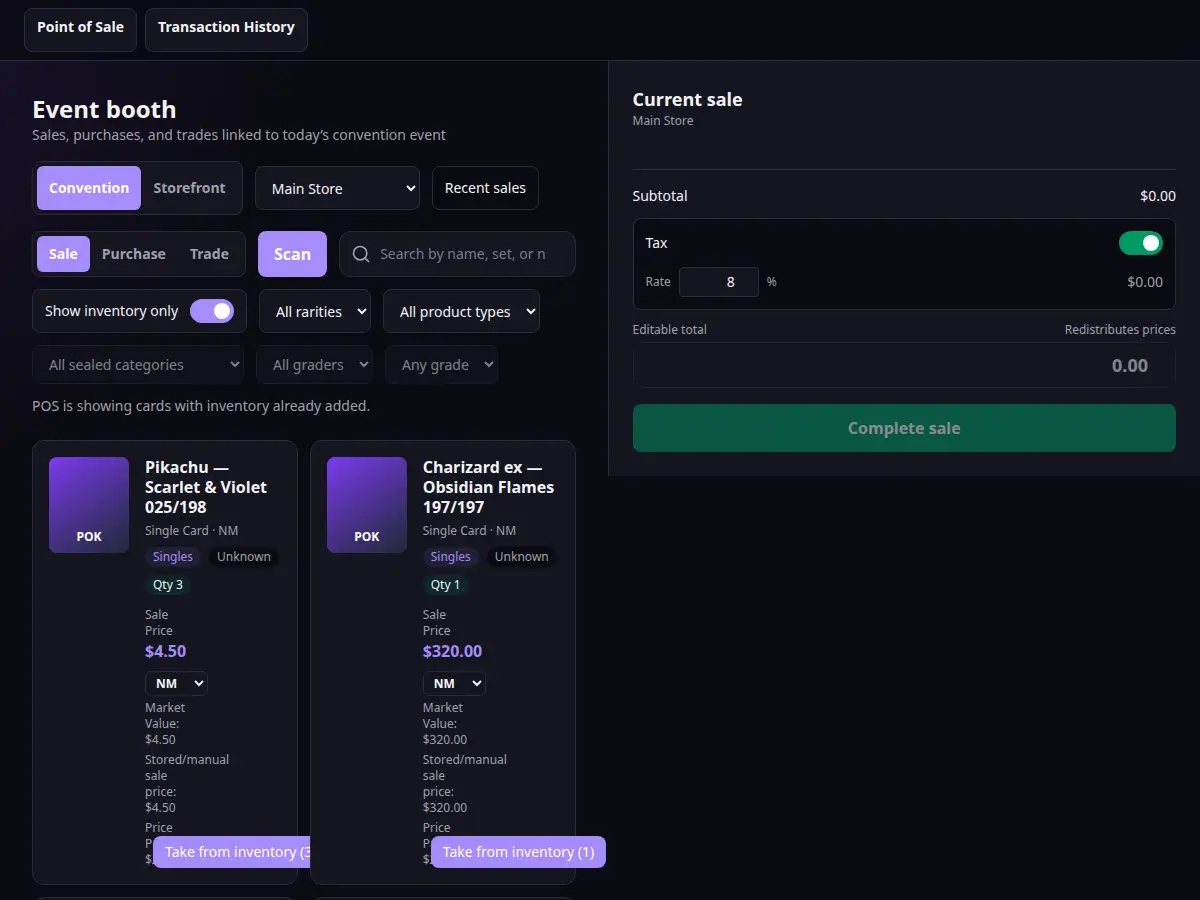View Recent sales
Image resolution: width=1200 pixels, height=900 pixels.
(485, 188)
